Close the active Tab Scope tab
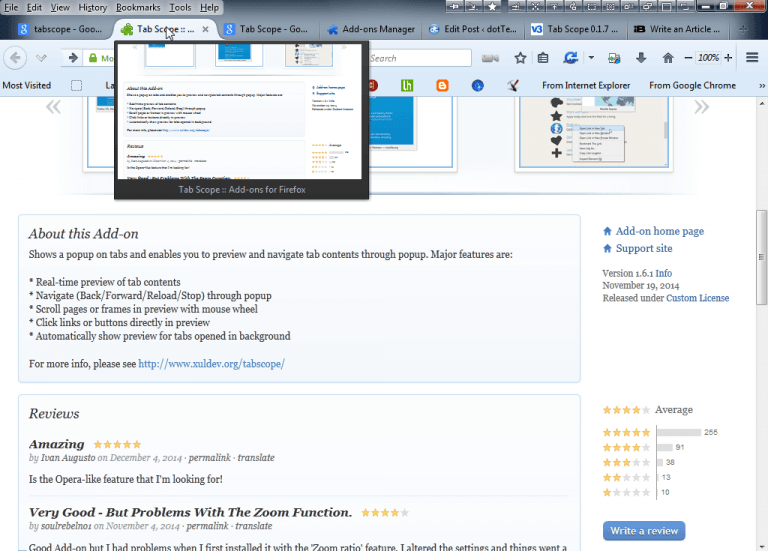Screen dimensions: 768x551 pos(205,29)
